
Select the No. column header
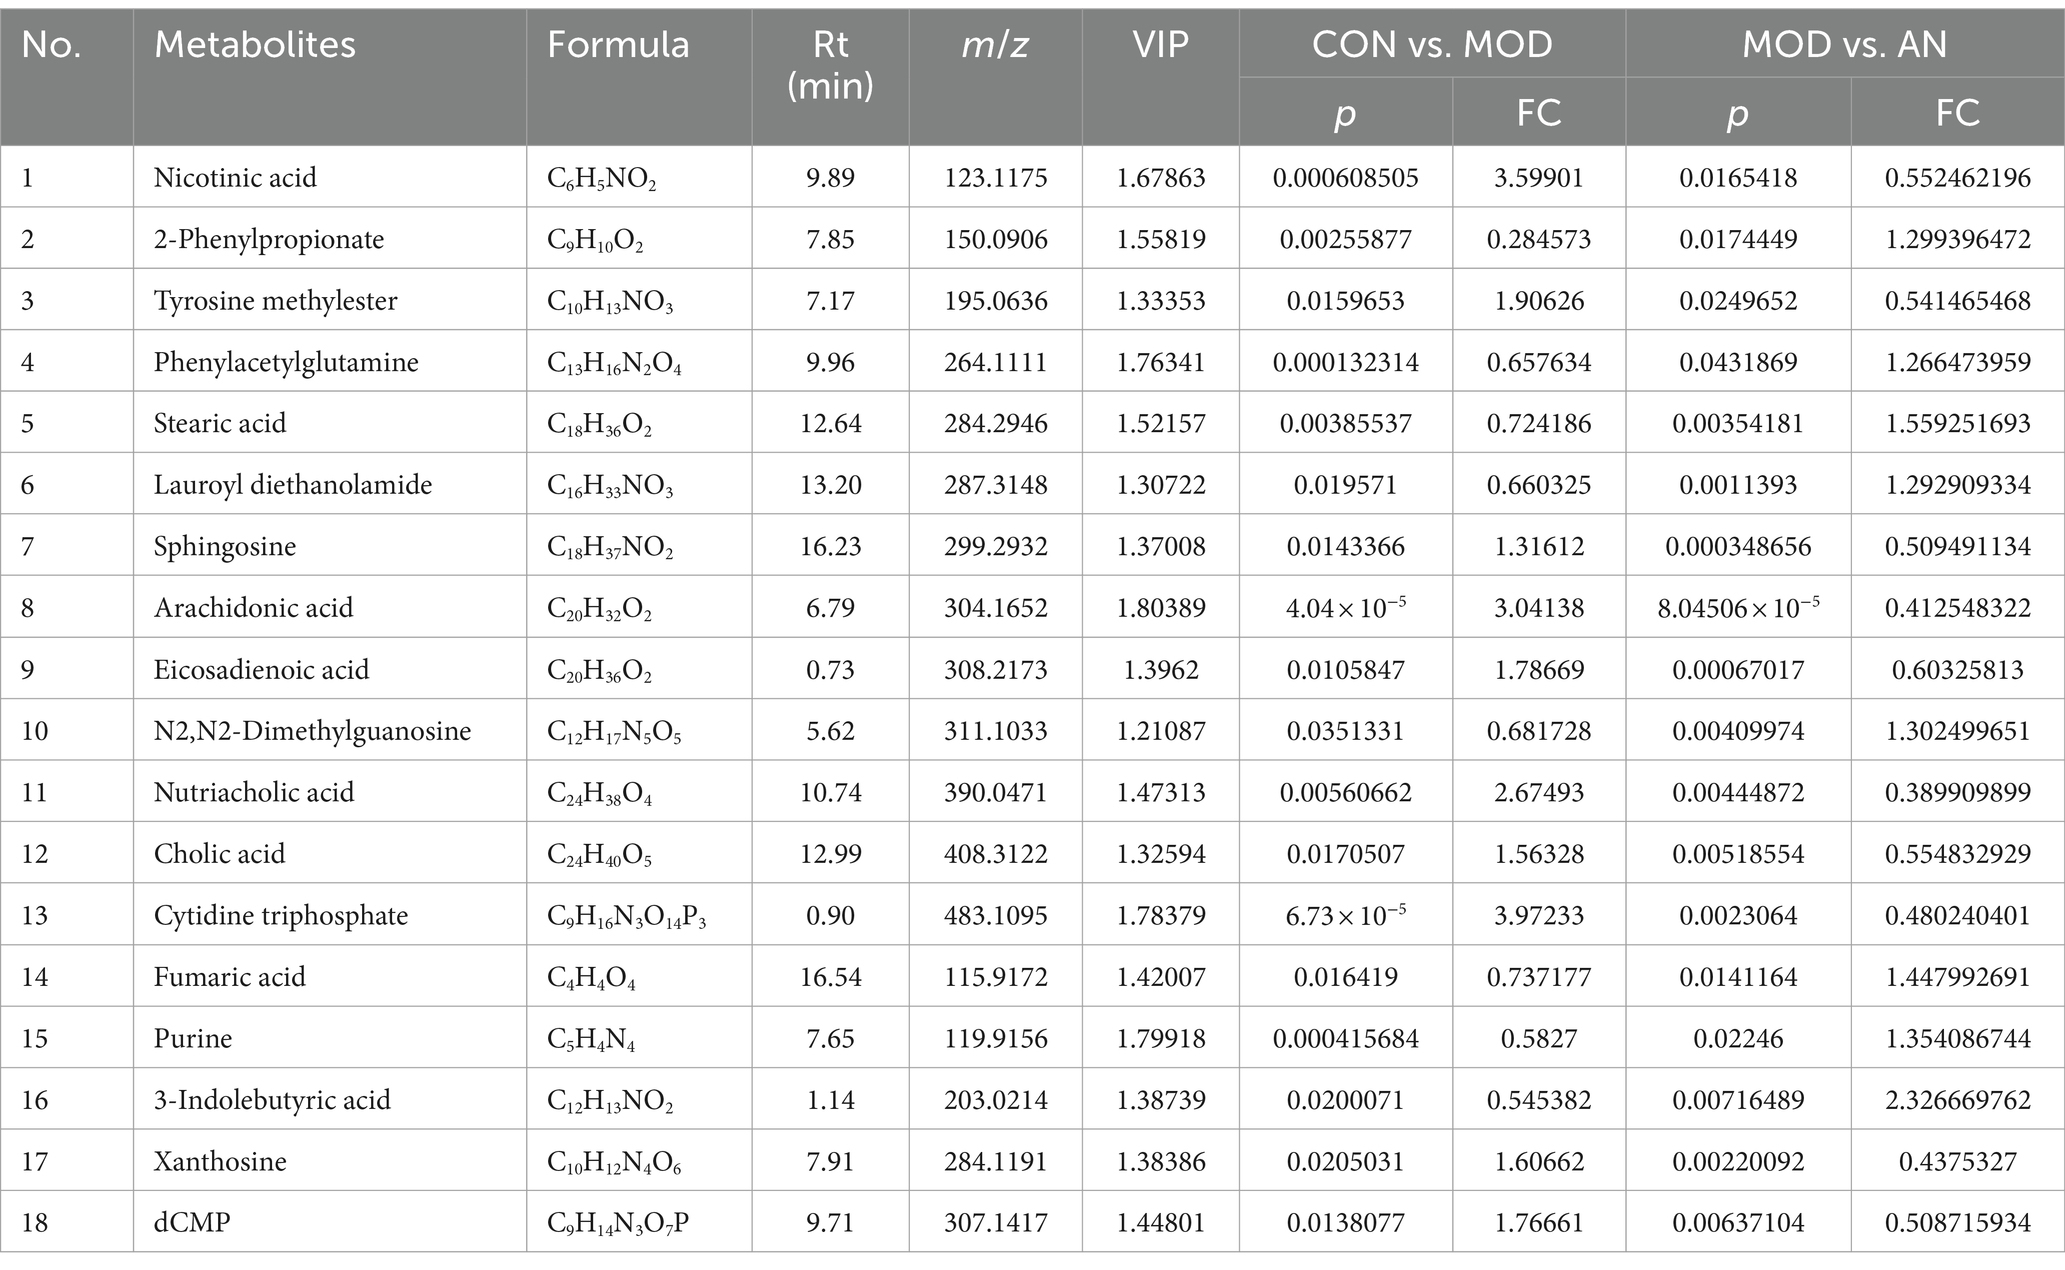pyautogui.click(x=51, y=45)
